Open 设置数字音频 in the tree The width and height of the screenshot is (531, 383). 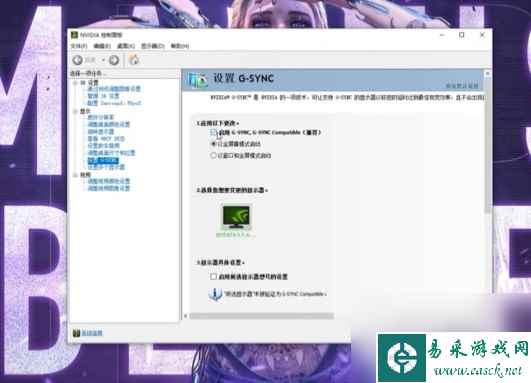tap(103, 146)
